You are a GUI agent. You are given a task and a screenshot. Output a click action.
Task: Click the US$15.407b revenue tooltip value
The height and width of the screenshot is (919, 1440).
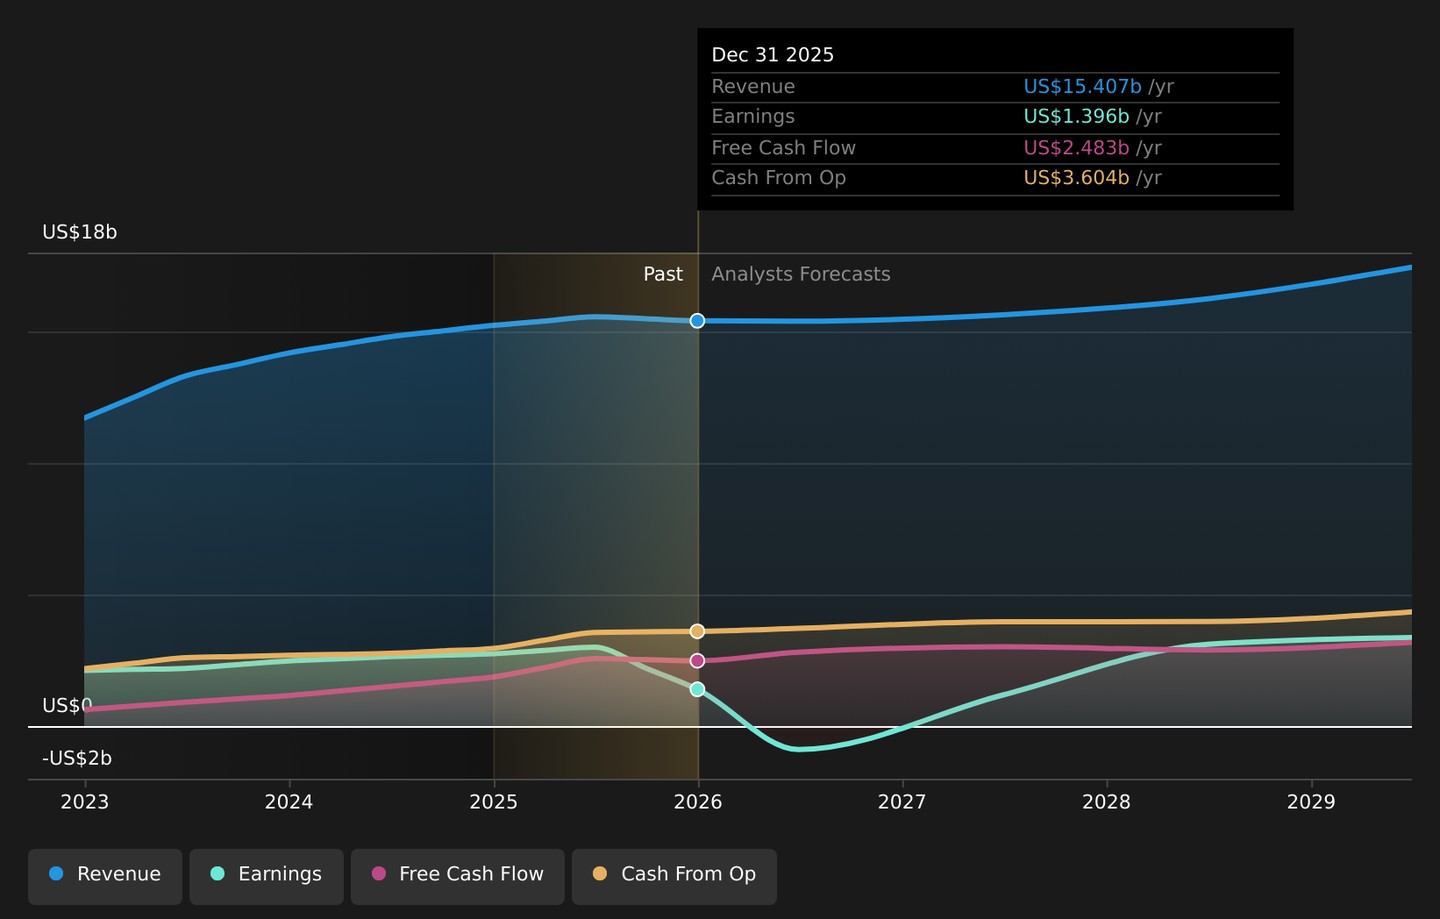[1082, 87]
